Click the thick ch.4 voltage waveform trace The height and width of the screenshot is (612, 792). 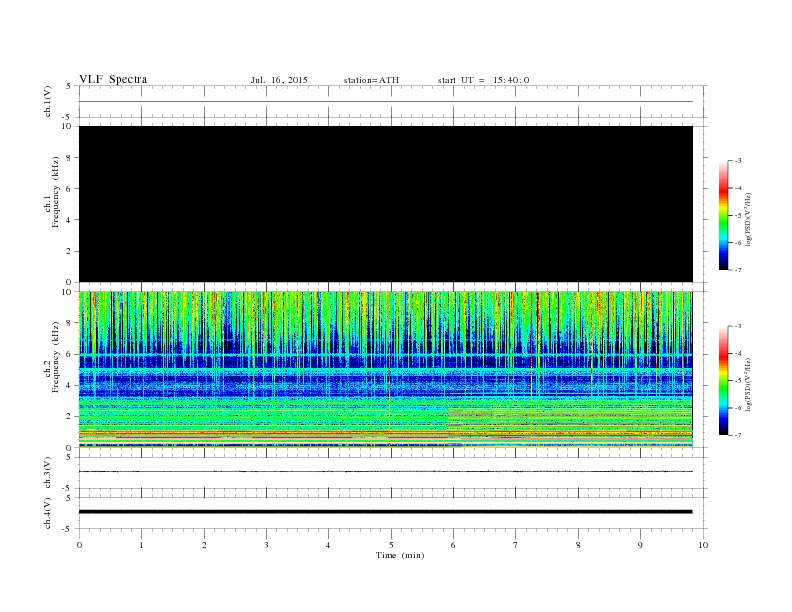point(386,512)
